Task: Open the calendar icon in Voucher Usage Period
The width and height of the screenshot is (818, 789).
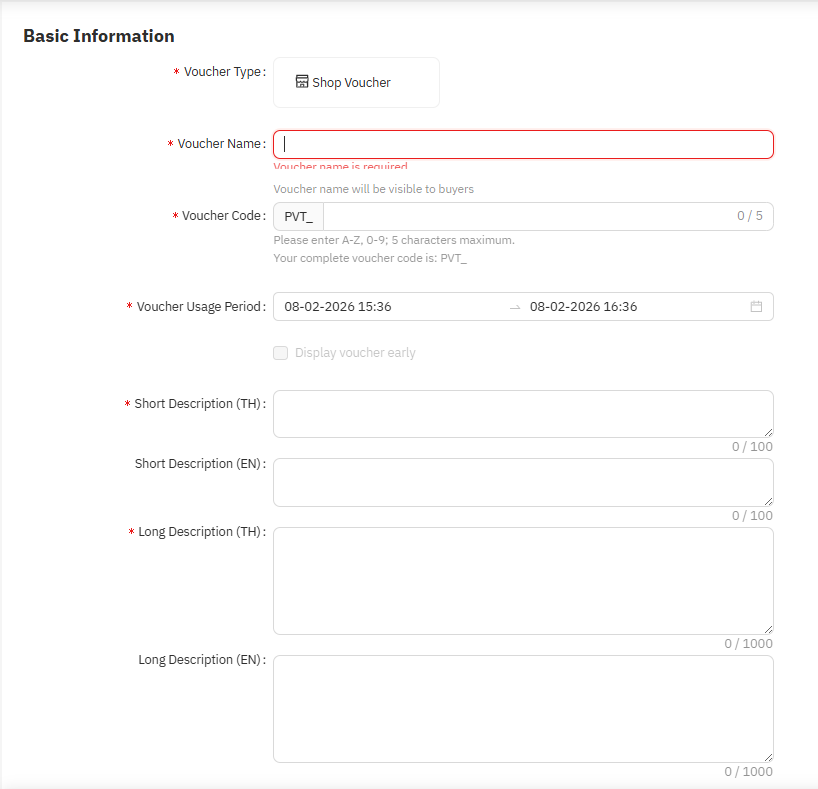Action: (x=756, y=307)
